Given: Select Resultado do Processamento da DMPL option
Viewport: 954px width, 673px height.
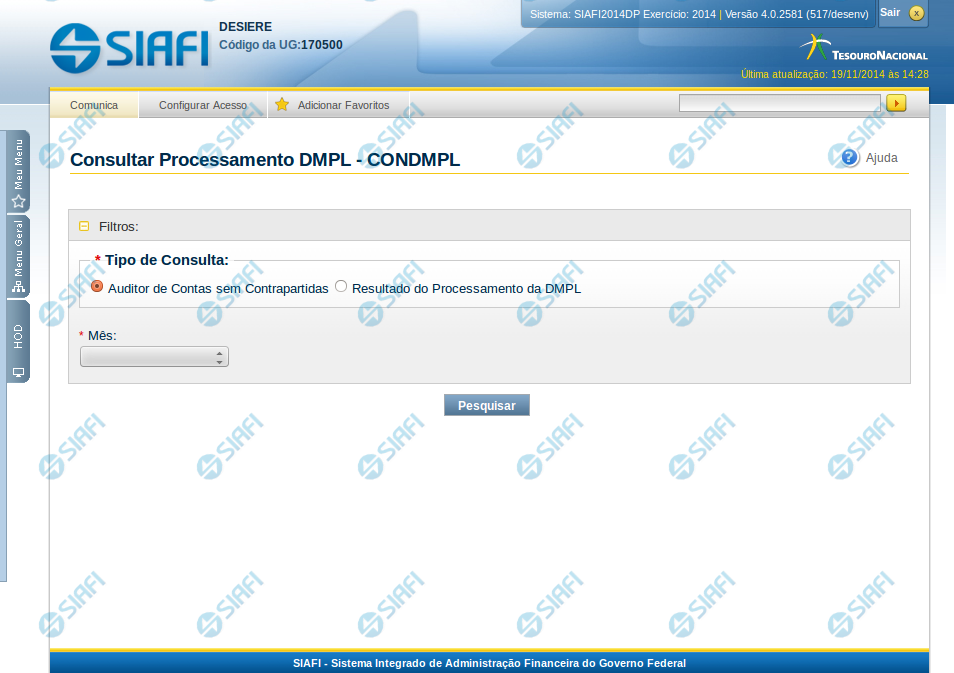Looking at the screenshot, I should [x=341, y=287].
